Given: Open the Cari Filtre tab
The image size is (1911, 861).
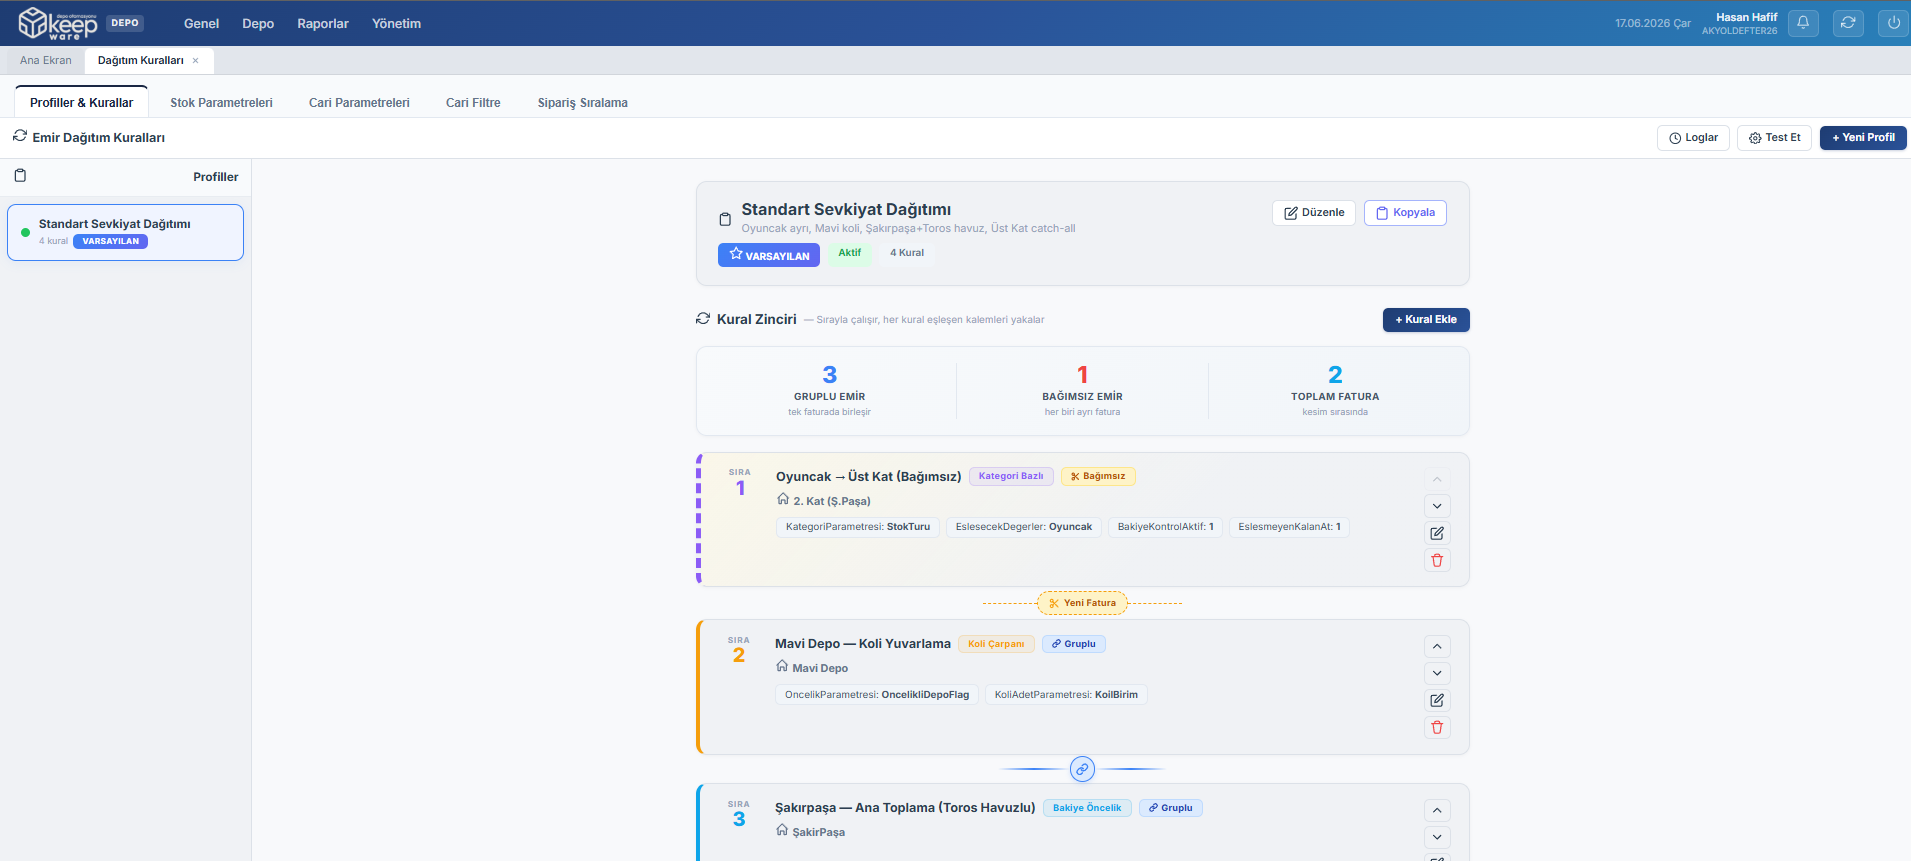Looking at the screenshot, I should click(x=473, y=102).
